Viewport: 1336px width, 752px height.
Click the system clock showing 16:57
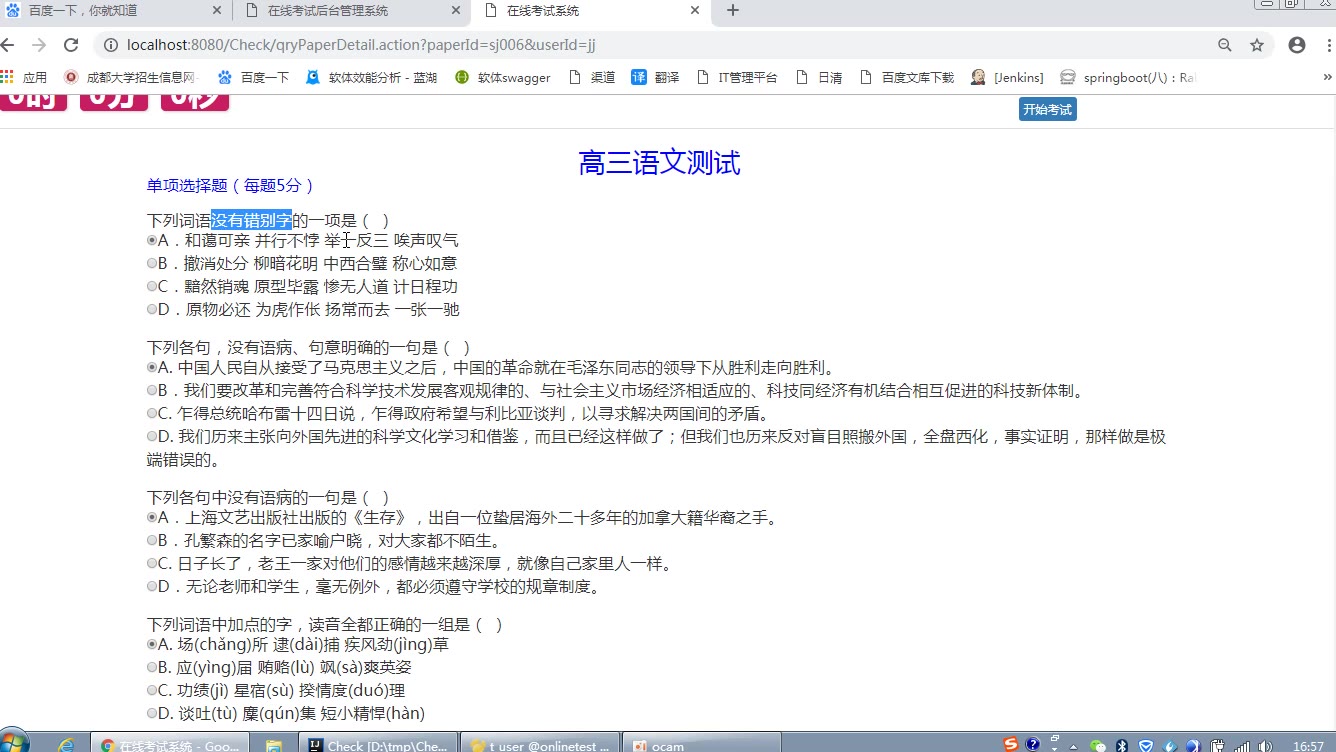pos(1309,746)
